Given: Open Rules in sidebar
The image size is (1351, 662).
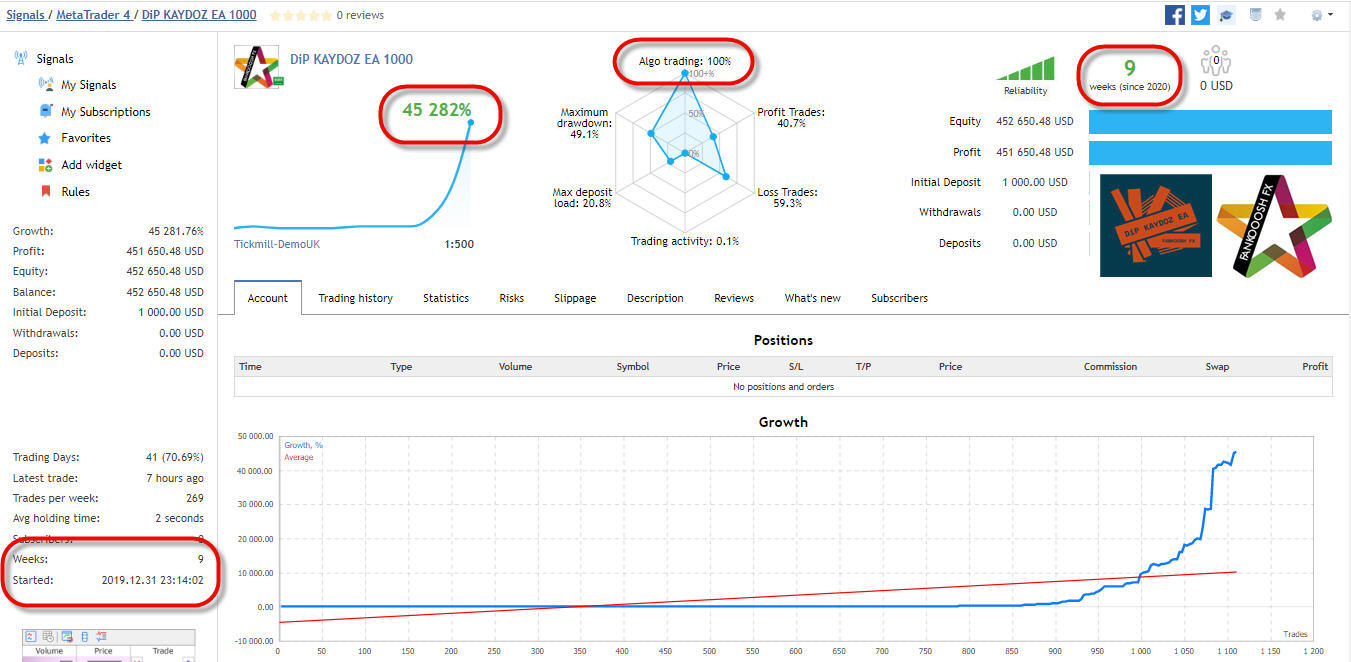Looking at the screenshot, I should coord(75,191).
